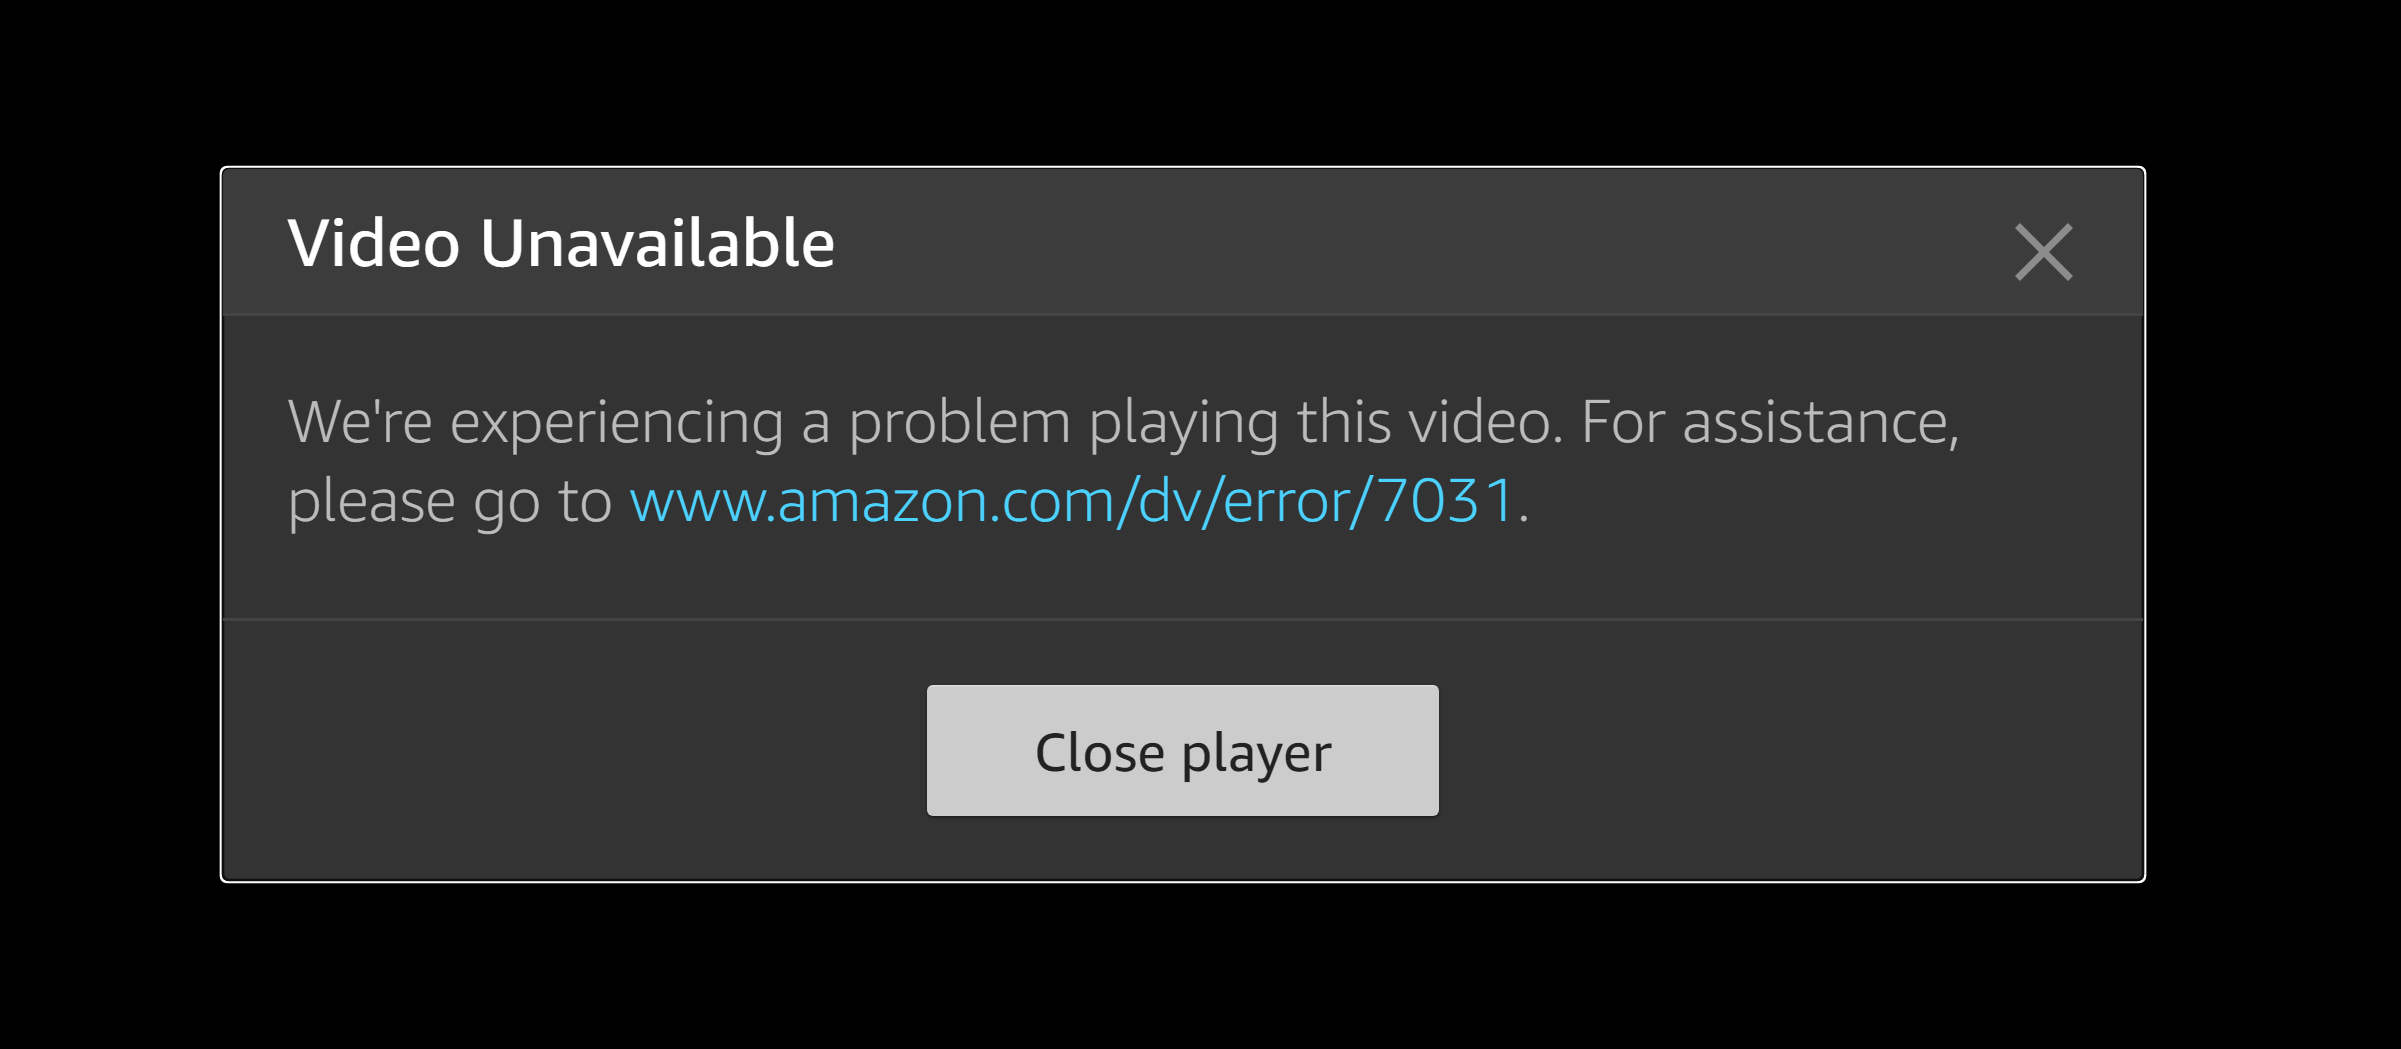
Task: Click the dialog footer area beside Close player
Action: click(1780, 750)
